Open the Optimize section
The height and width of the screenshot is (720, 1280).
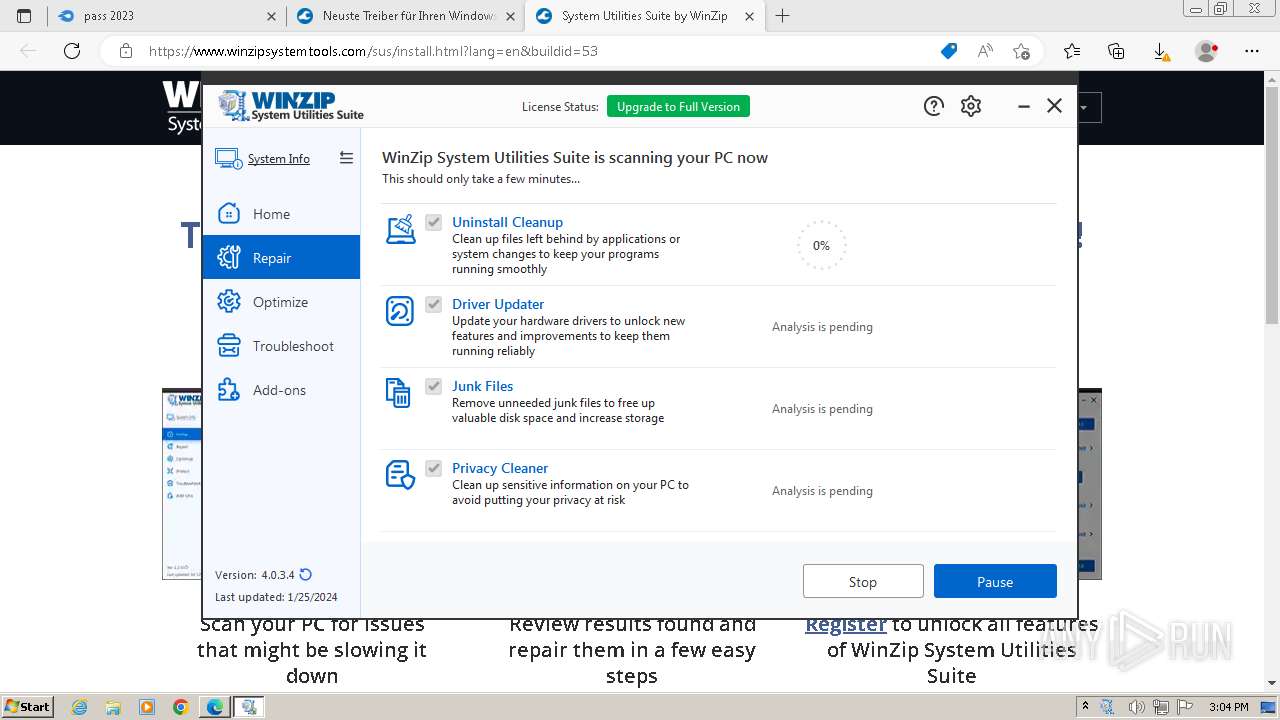[281, 302]
